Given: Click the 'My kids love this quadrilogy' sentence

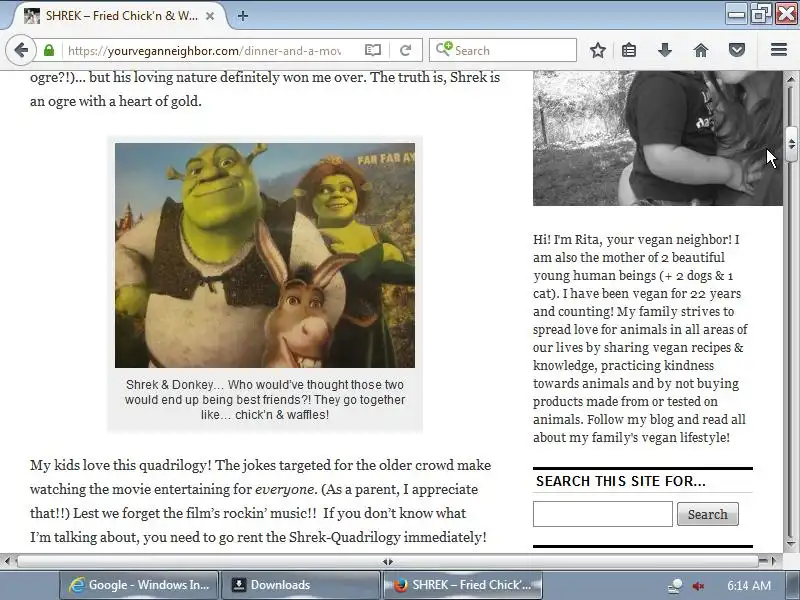Looking at the screenshot, I should [x=120, y=465].
